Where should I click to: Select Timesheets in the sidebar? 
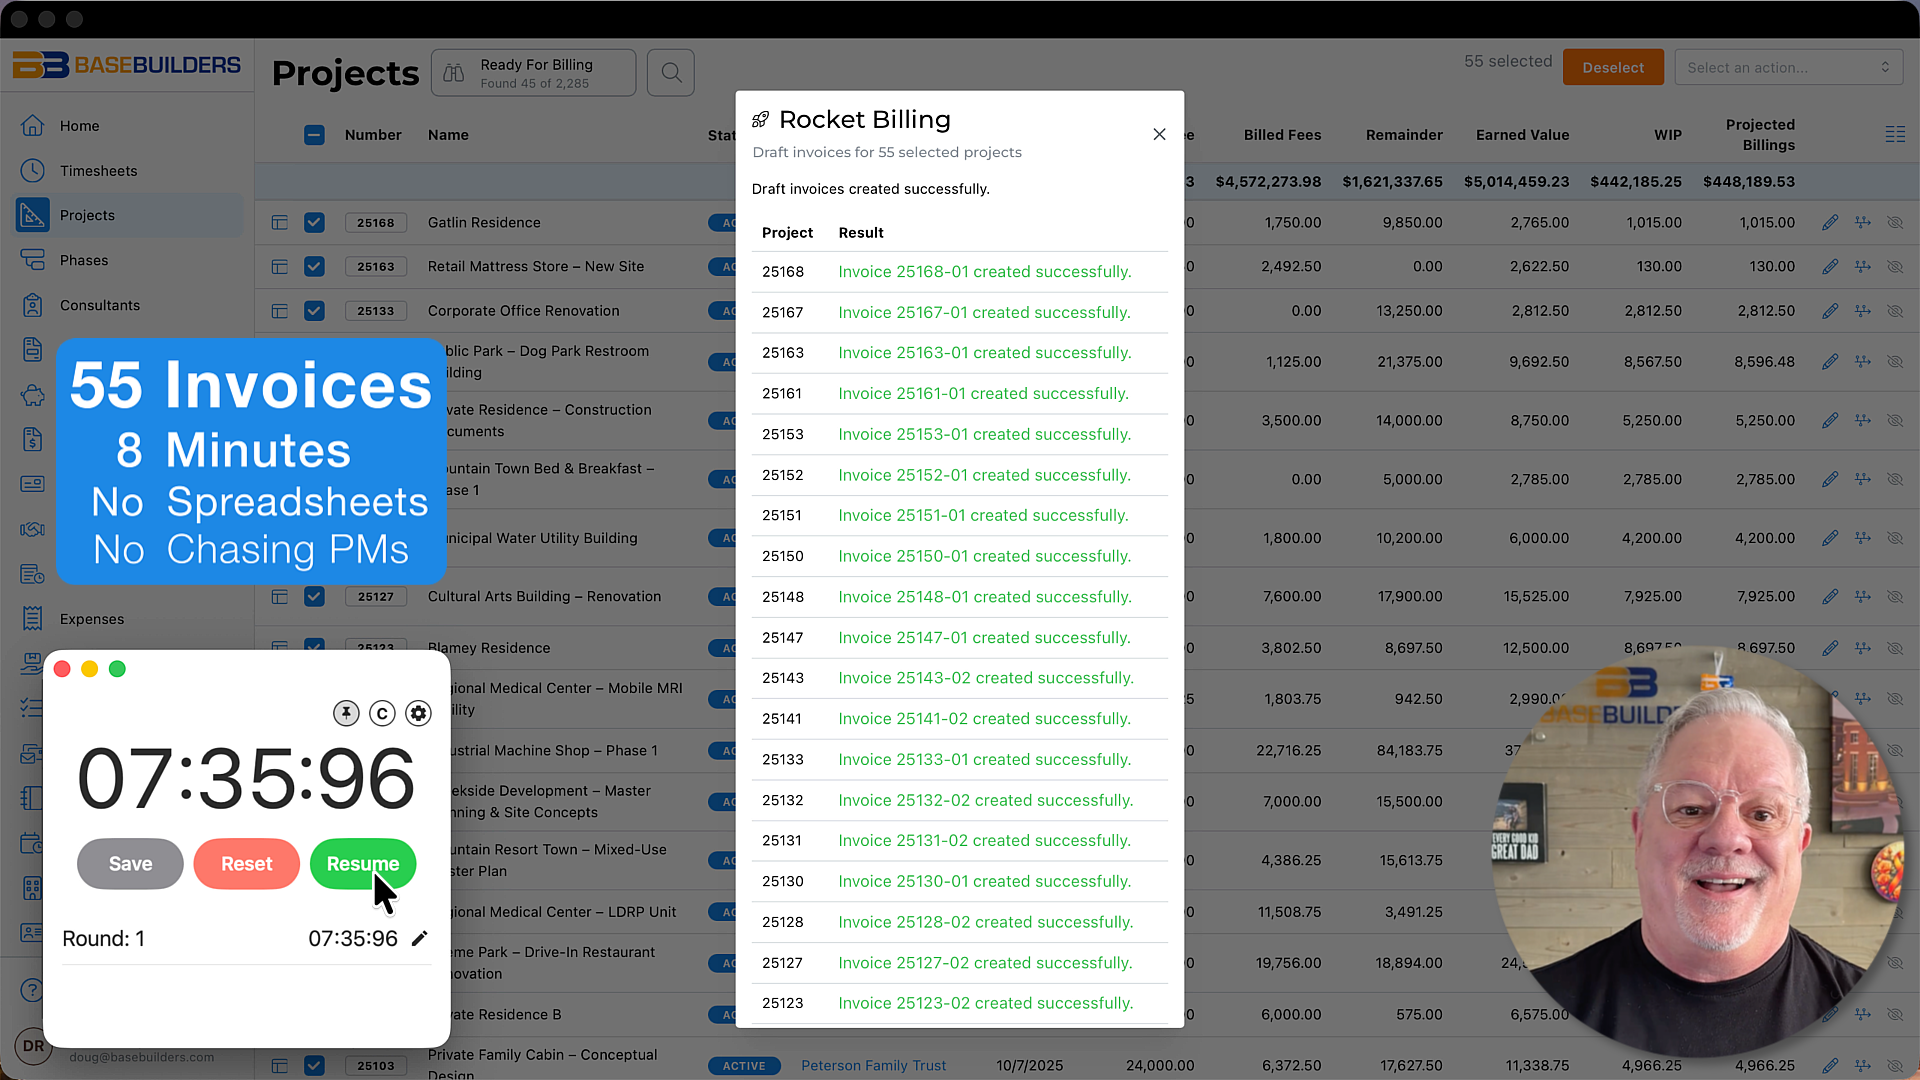[x=98, y=170]
